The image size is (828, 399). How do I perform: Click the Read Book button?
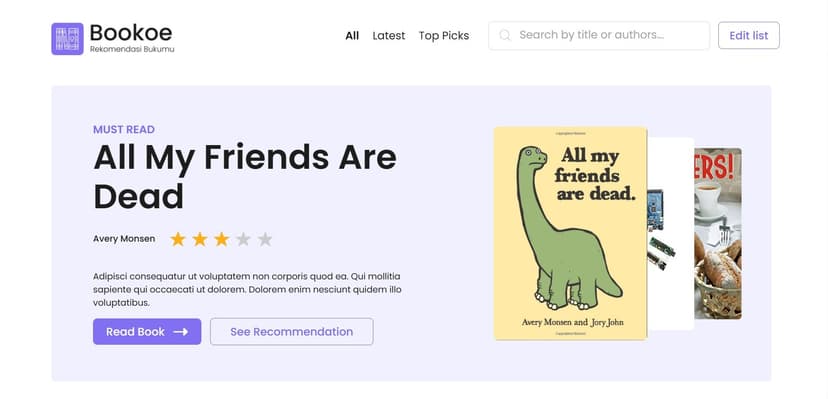pyautogui.click(x=147, y=331)
